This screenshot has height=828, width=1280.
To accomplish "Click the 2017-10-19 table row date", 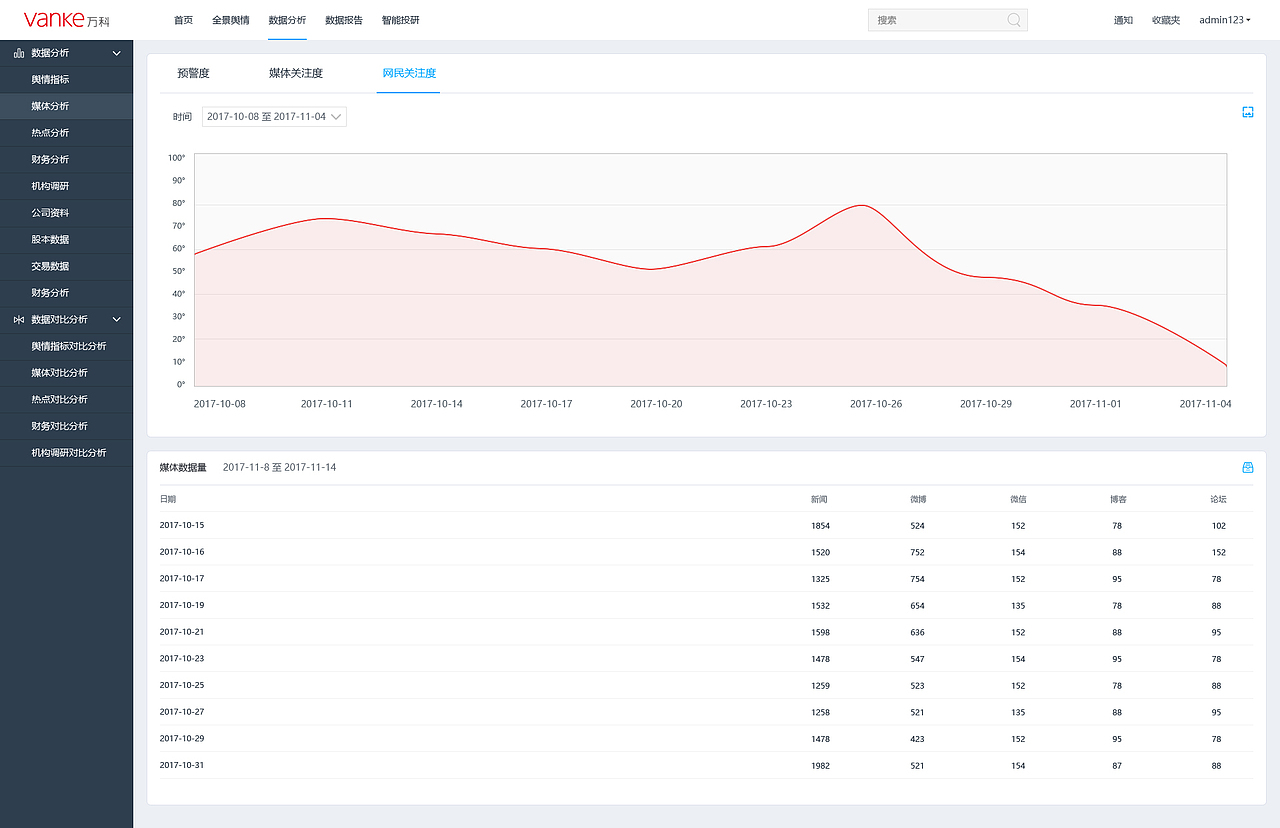I will point(182,605).
